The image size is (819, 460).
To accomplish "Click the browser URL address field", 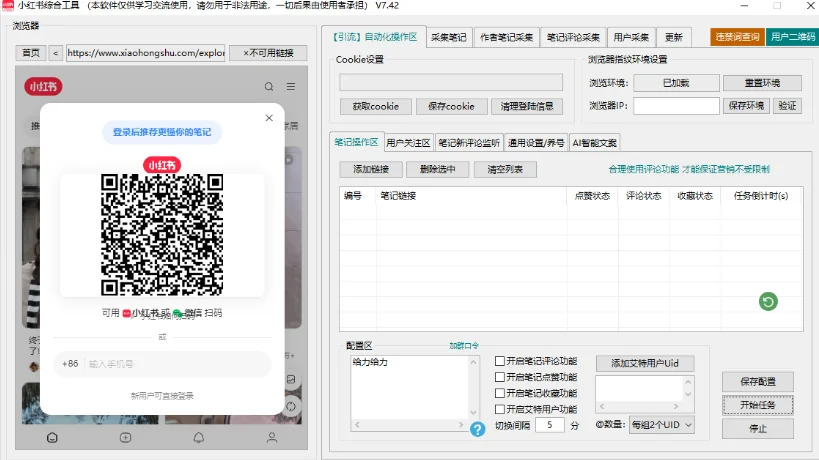I will coord(146,53).
